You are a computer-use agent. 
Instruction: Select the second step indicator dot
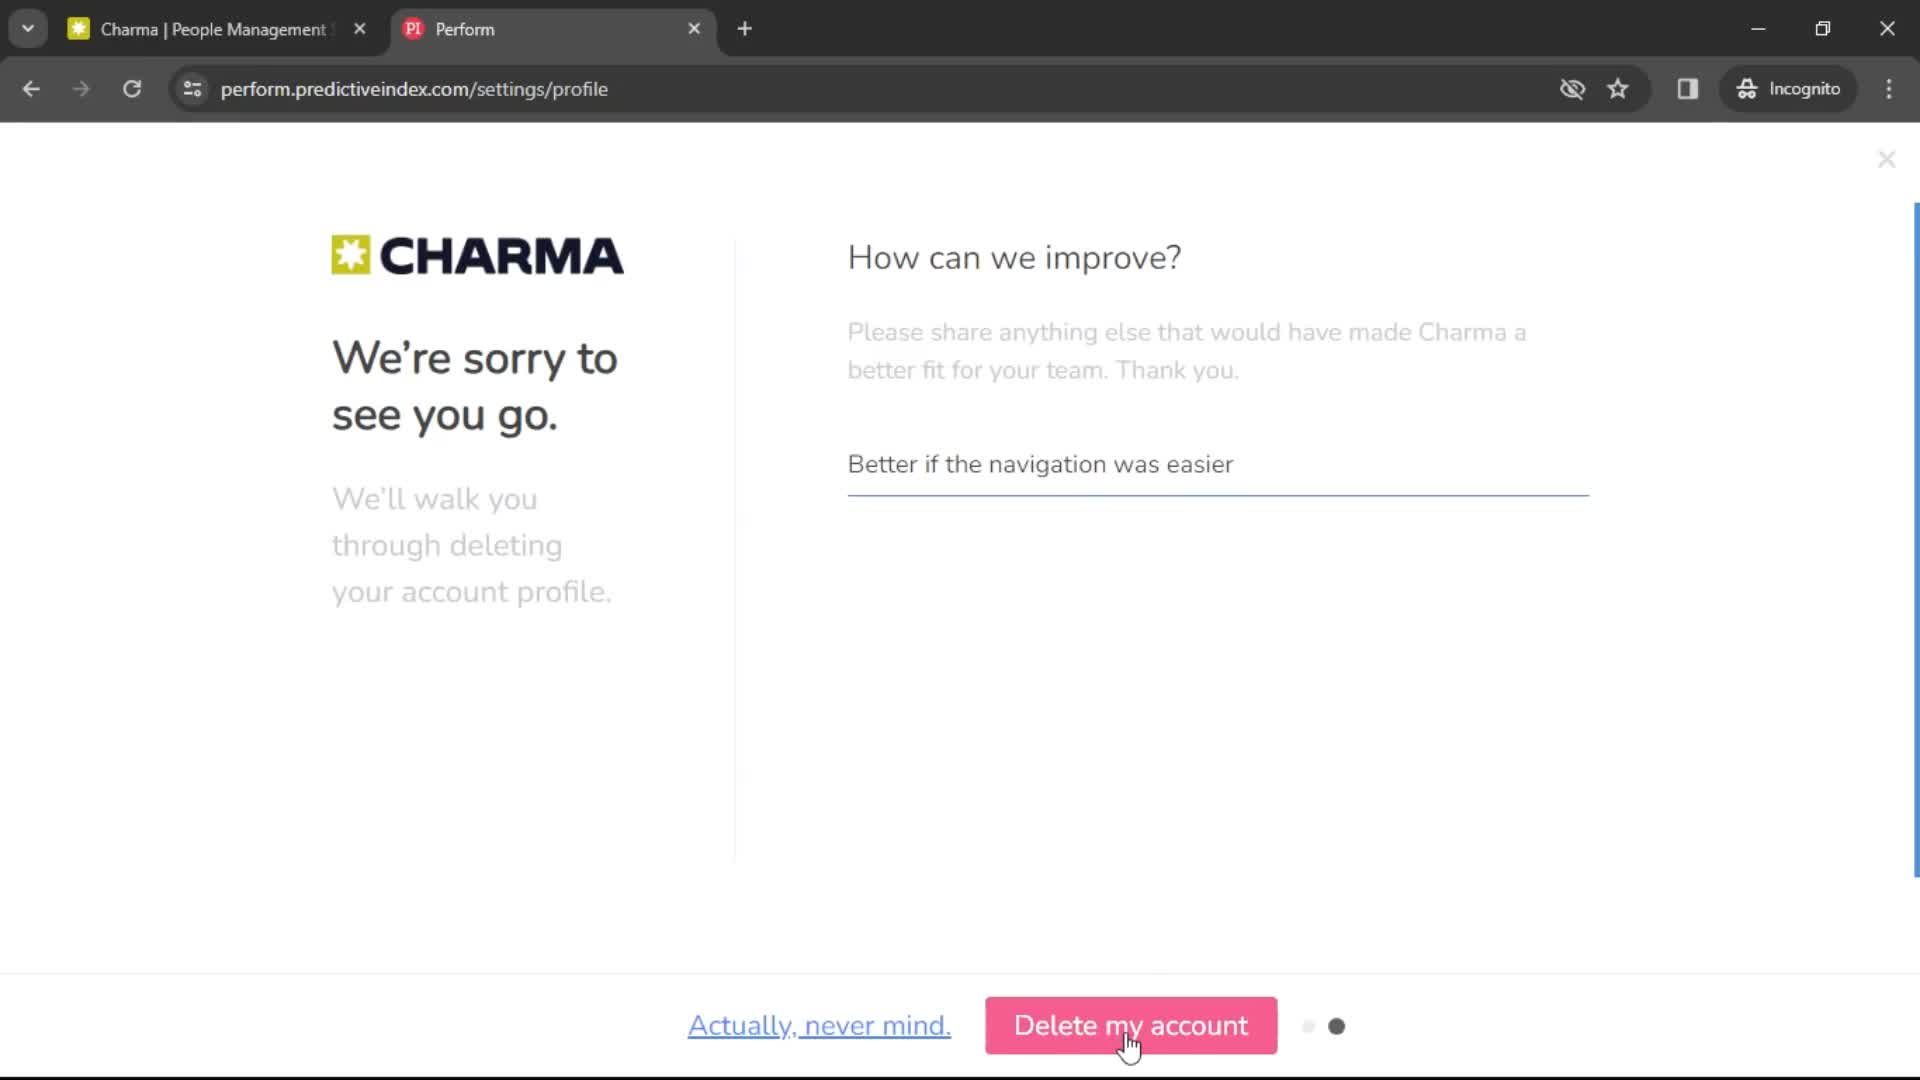[x=1336, y=1027]
